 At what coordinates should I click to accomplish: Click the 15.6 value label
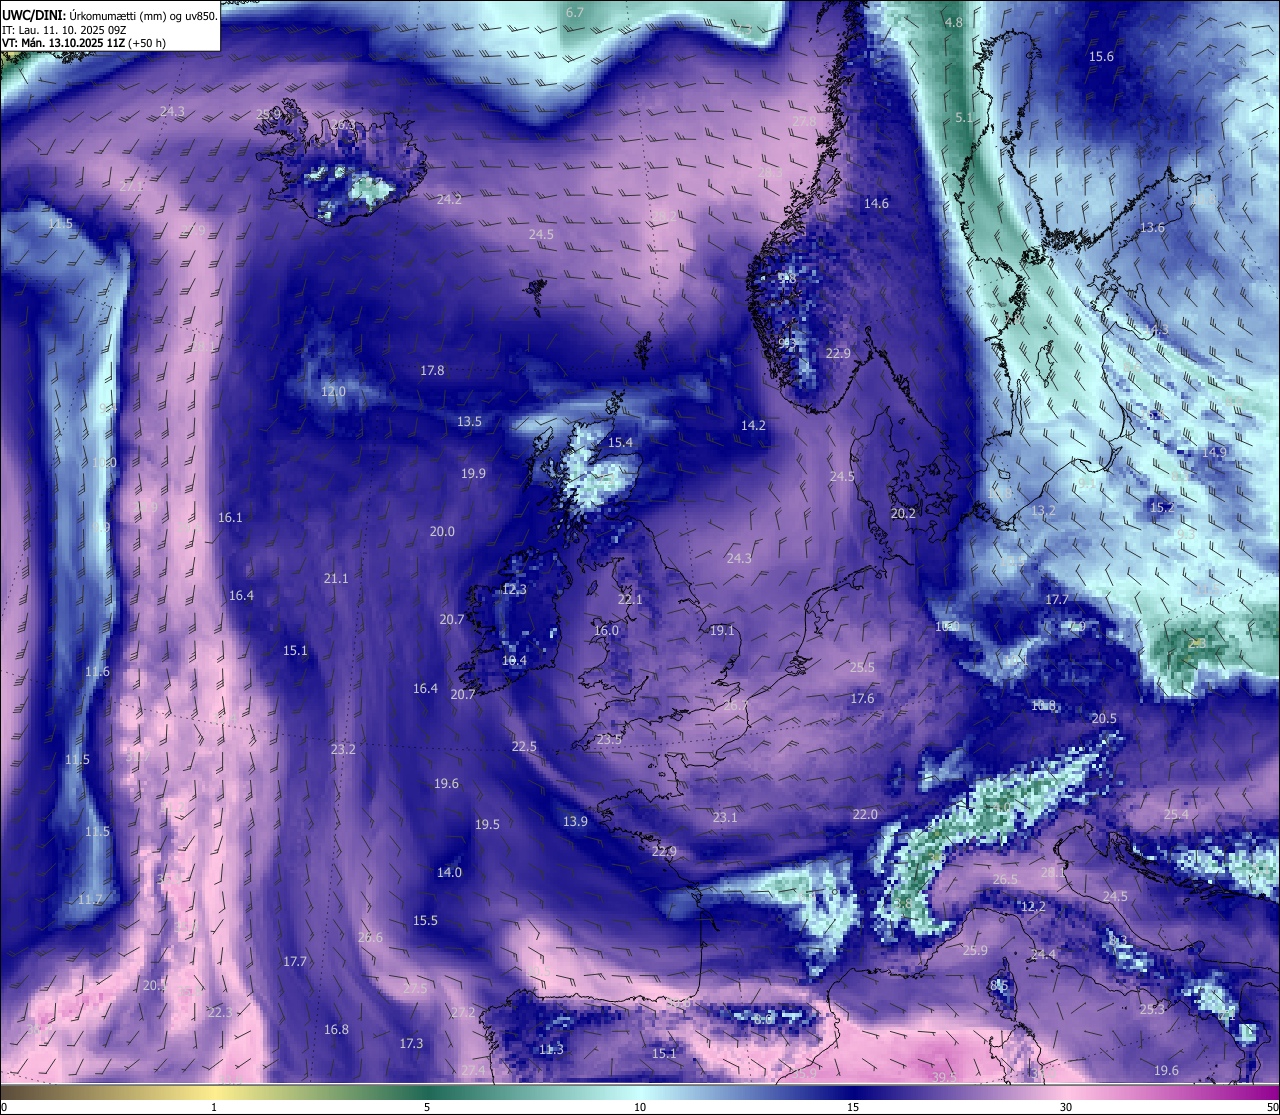(x=1101, y=56)
